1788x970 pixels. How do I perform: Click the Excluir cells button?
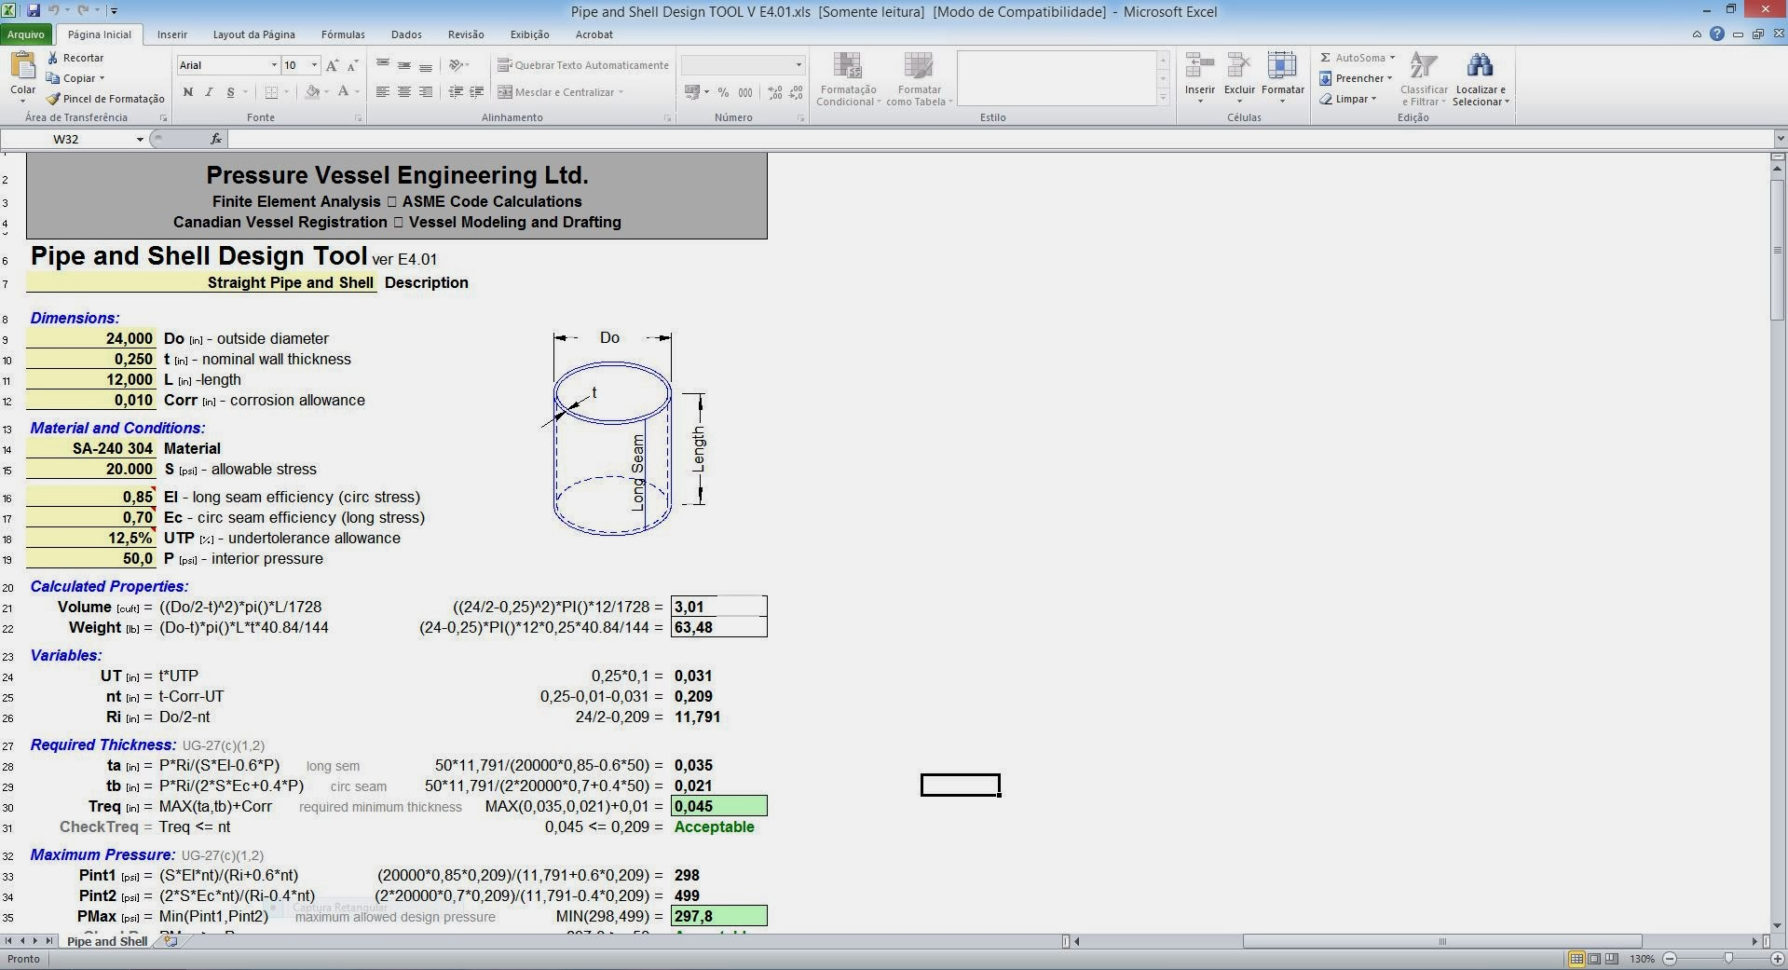click(1240, 80)
